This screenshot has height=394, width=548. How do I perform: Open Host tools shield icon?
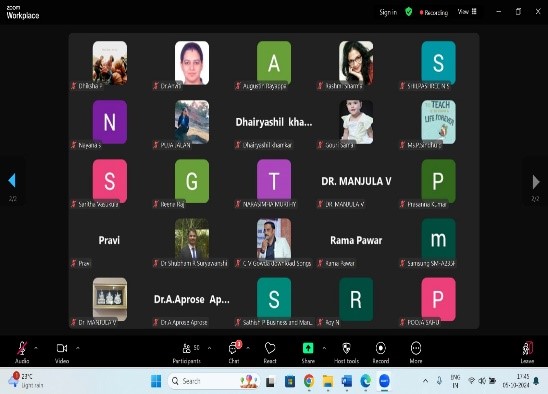point(346,352)
